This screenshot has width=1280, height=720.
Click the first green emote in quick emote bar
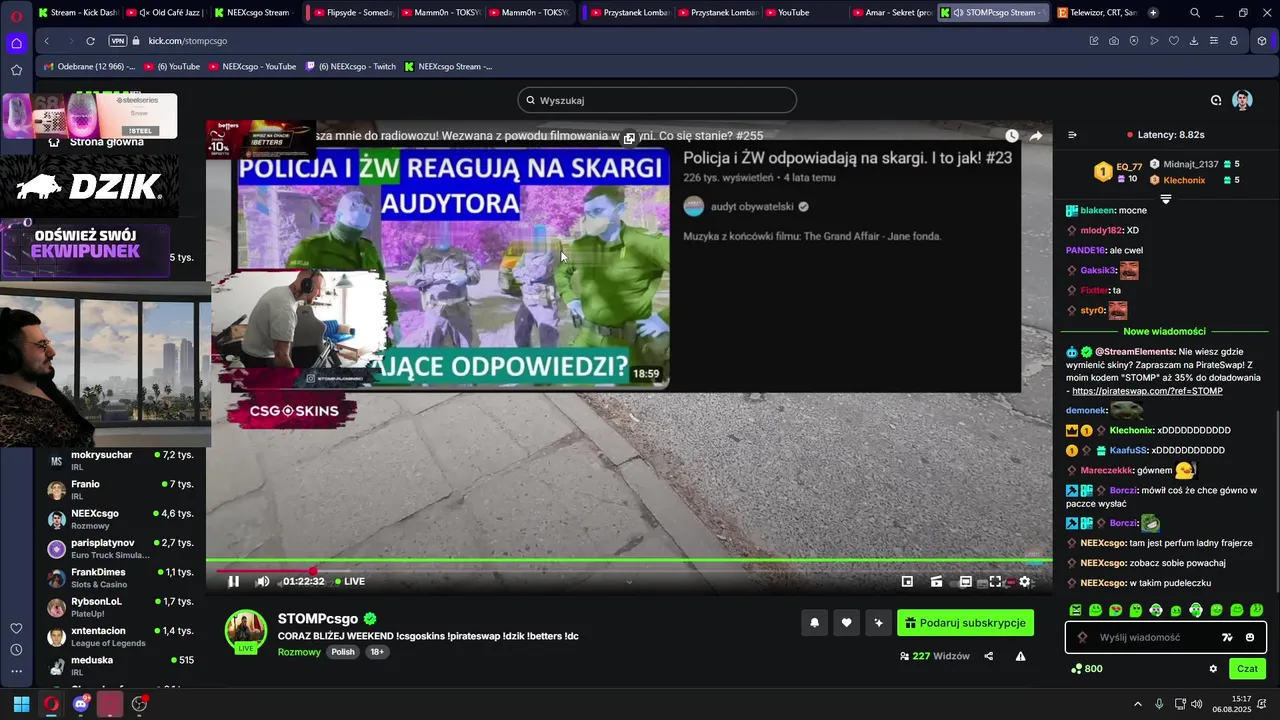(1075, 610)
